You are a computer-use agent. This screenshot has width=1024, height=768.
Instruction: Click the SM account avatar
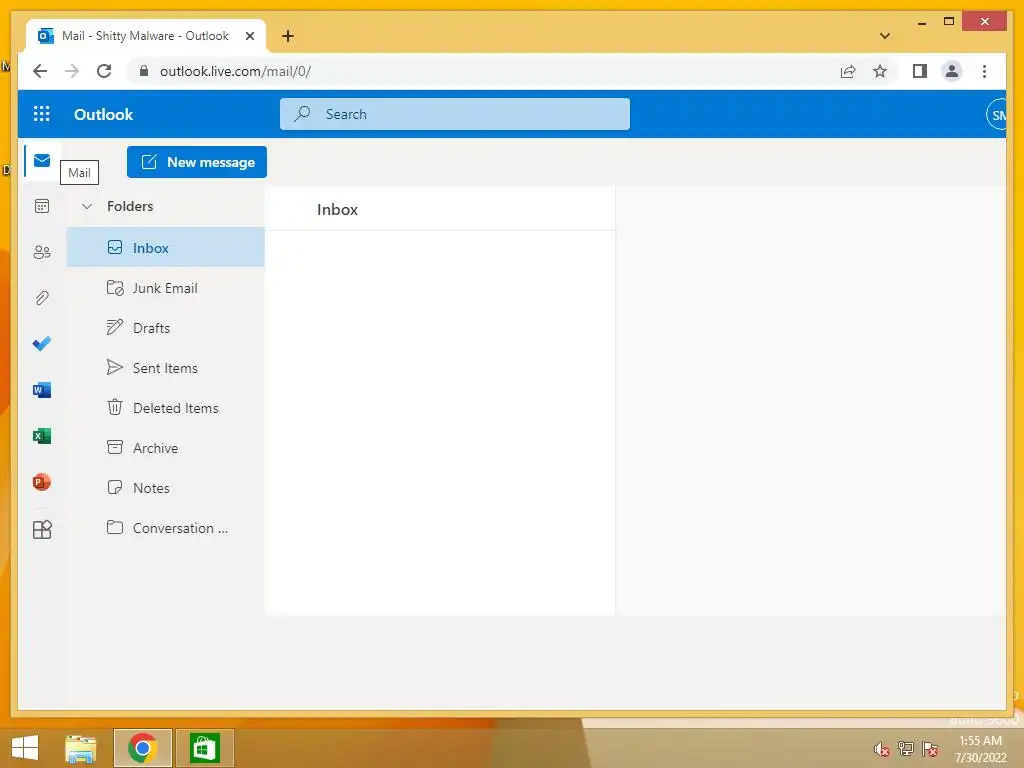[x=997, y=115]
